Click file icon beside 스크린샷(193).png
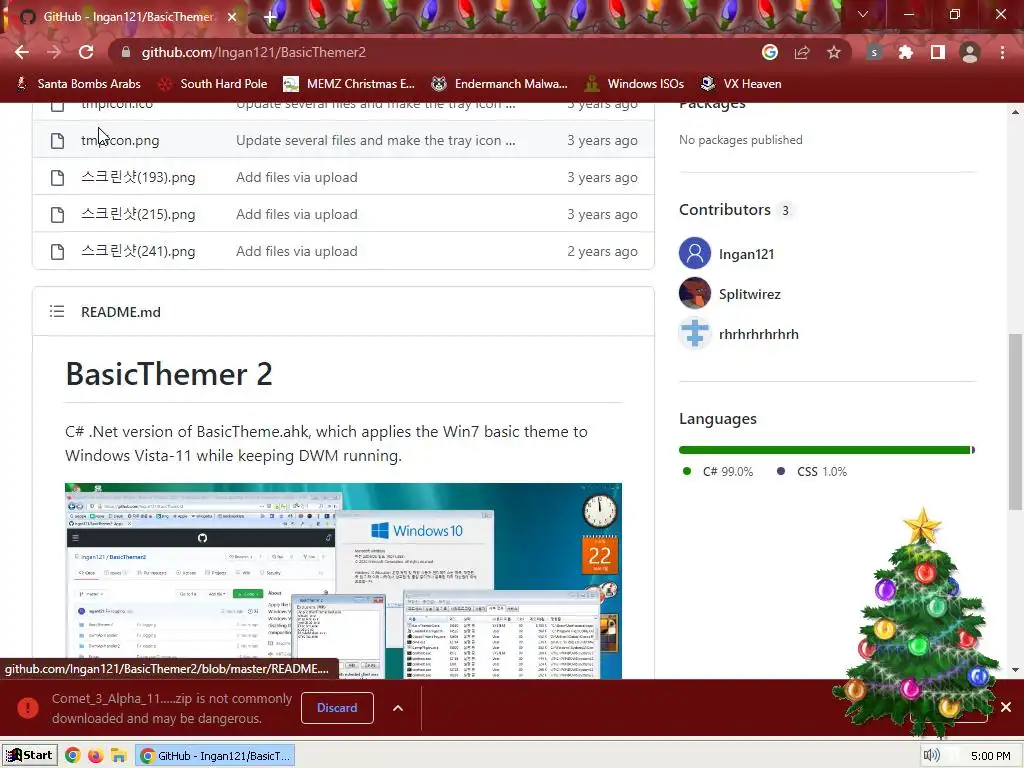The height and width of the screenshot is (768, 1024). 57,178
